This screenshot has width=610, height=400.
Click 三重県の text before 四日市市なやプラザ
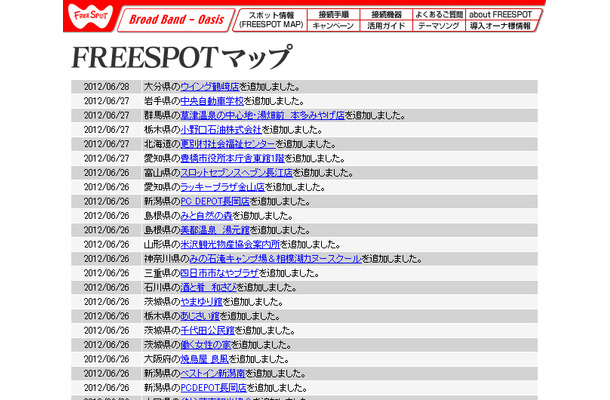(x=162, y=273)
